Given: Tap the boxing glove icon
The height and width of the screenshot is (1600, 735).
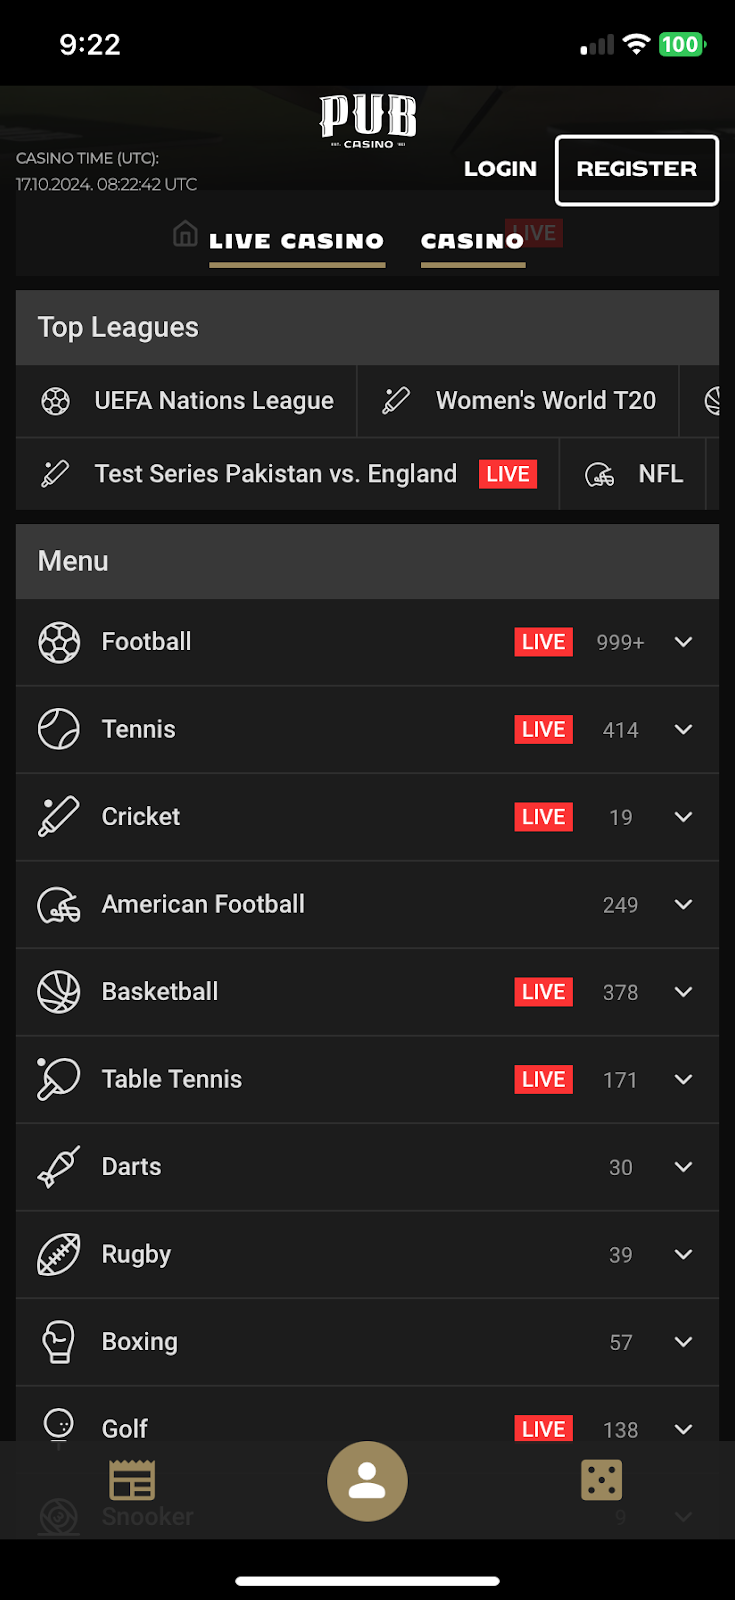Looking at the screenshot, I should tap(59, 1342).
